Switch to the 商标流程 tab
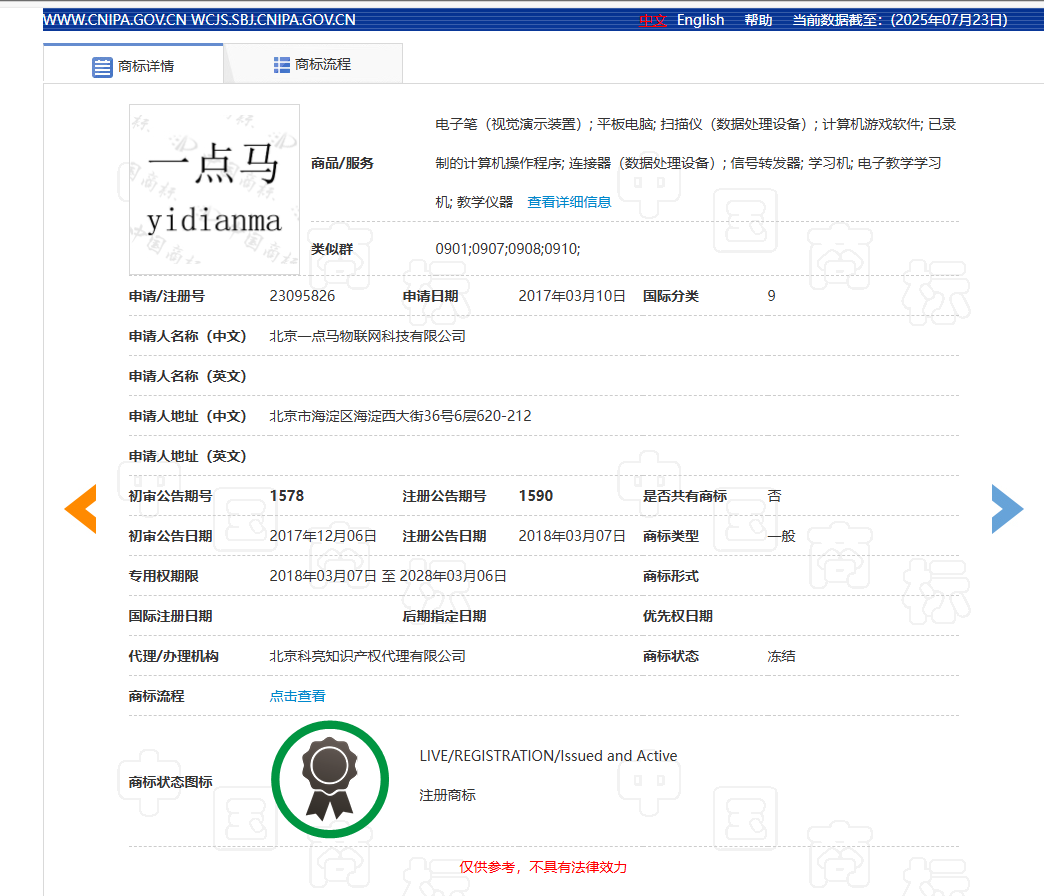 [312, 64]
